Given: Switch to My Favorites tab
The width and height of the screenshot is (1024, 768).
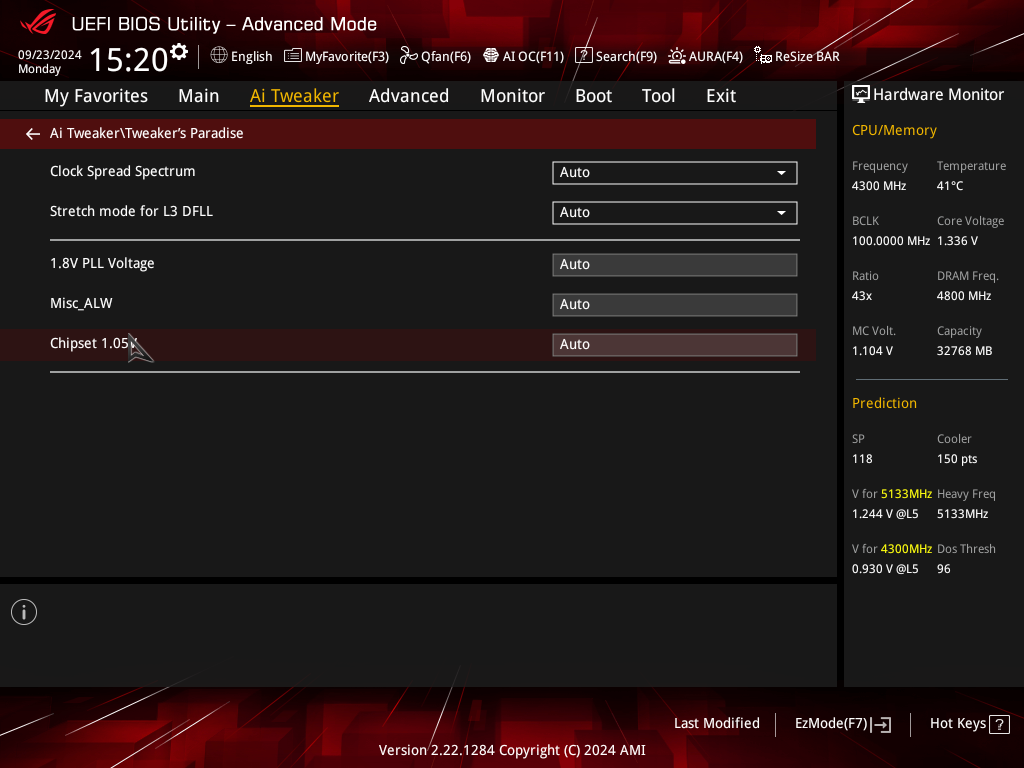Looking at the screenshot, I should 96,96.
